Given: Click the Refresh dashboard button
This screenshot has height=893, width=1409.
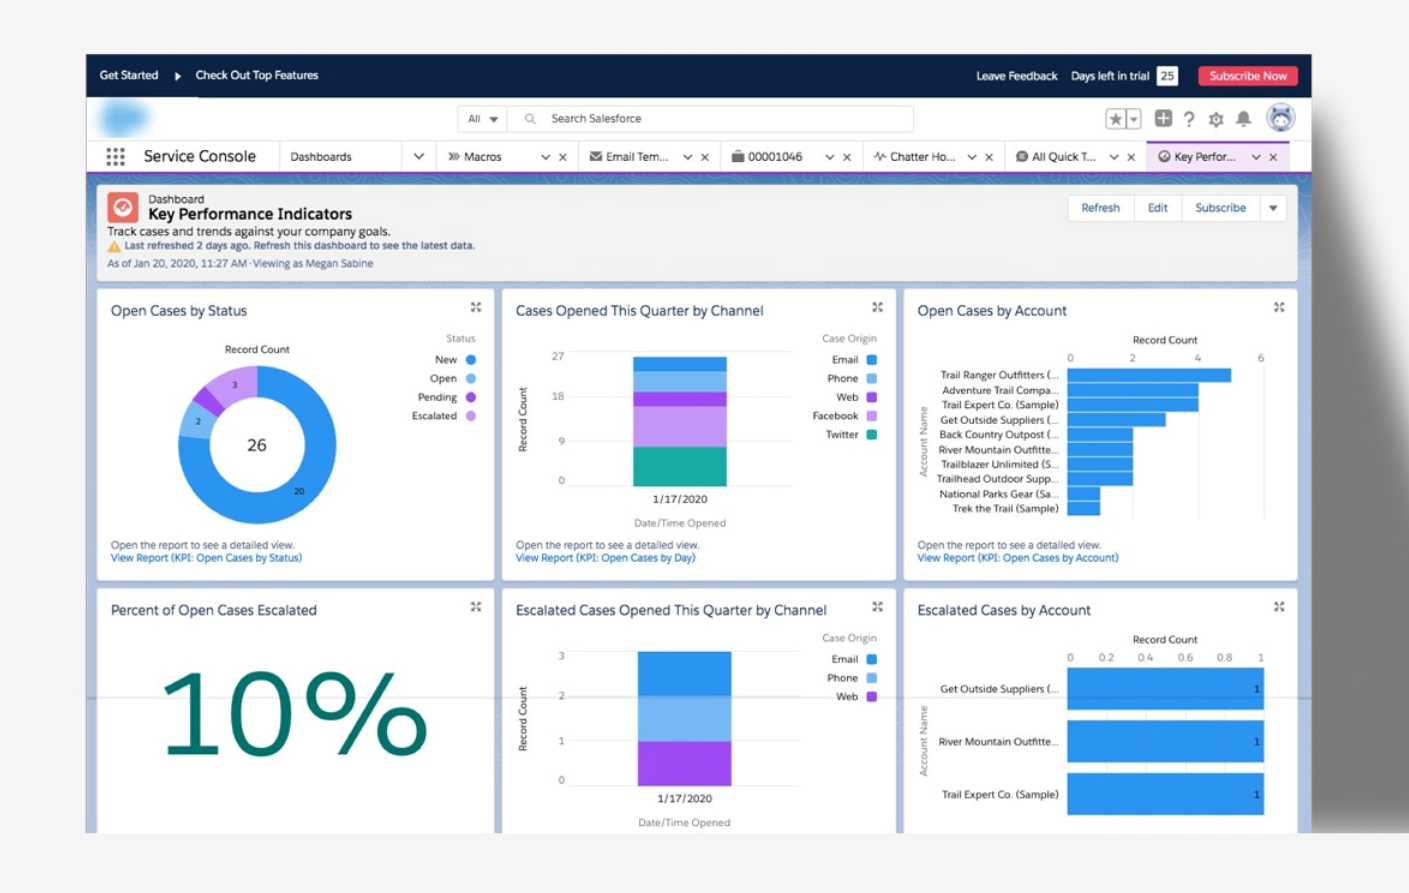Looking at the screenshot, I should point(1100,208).
